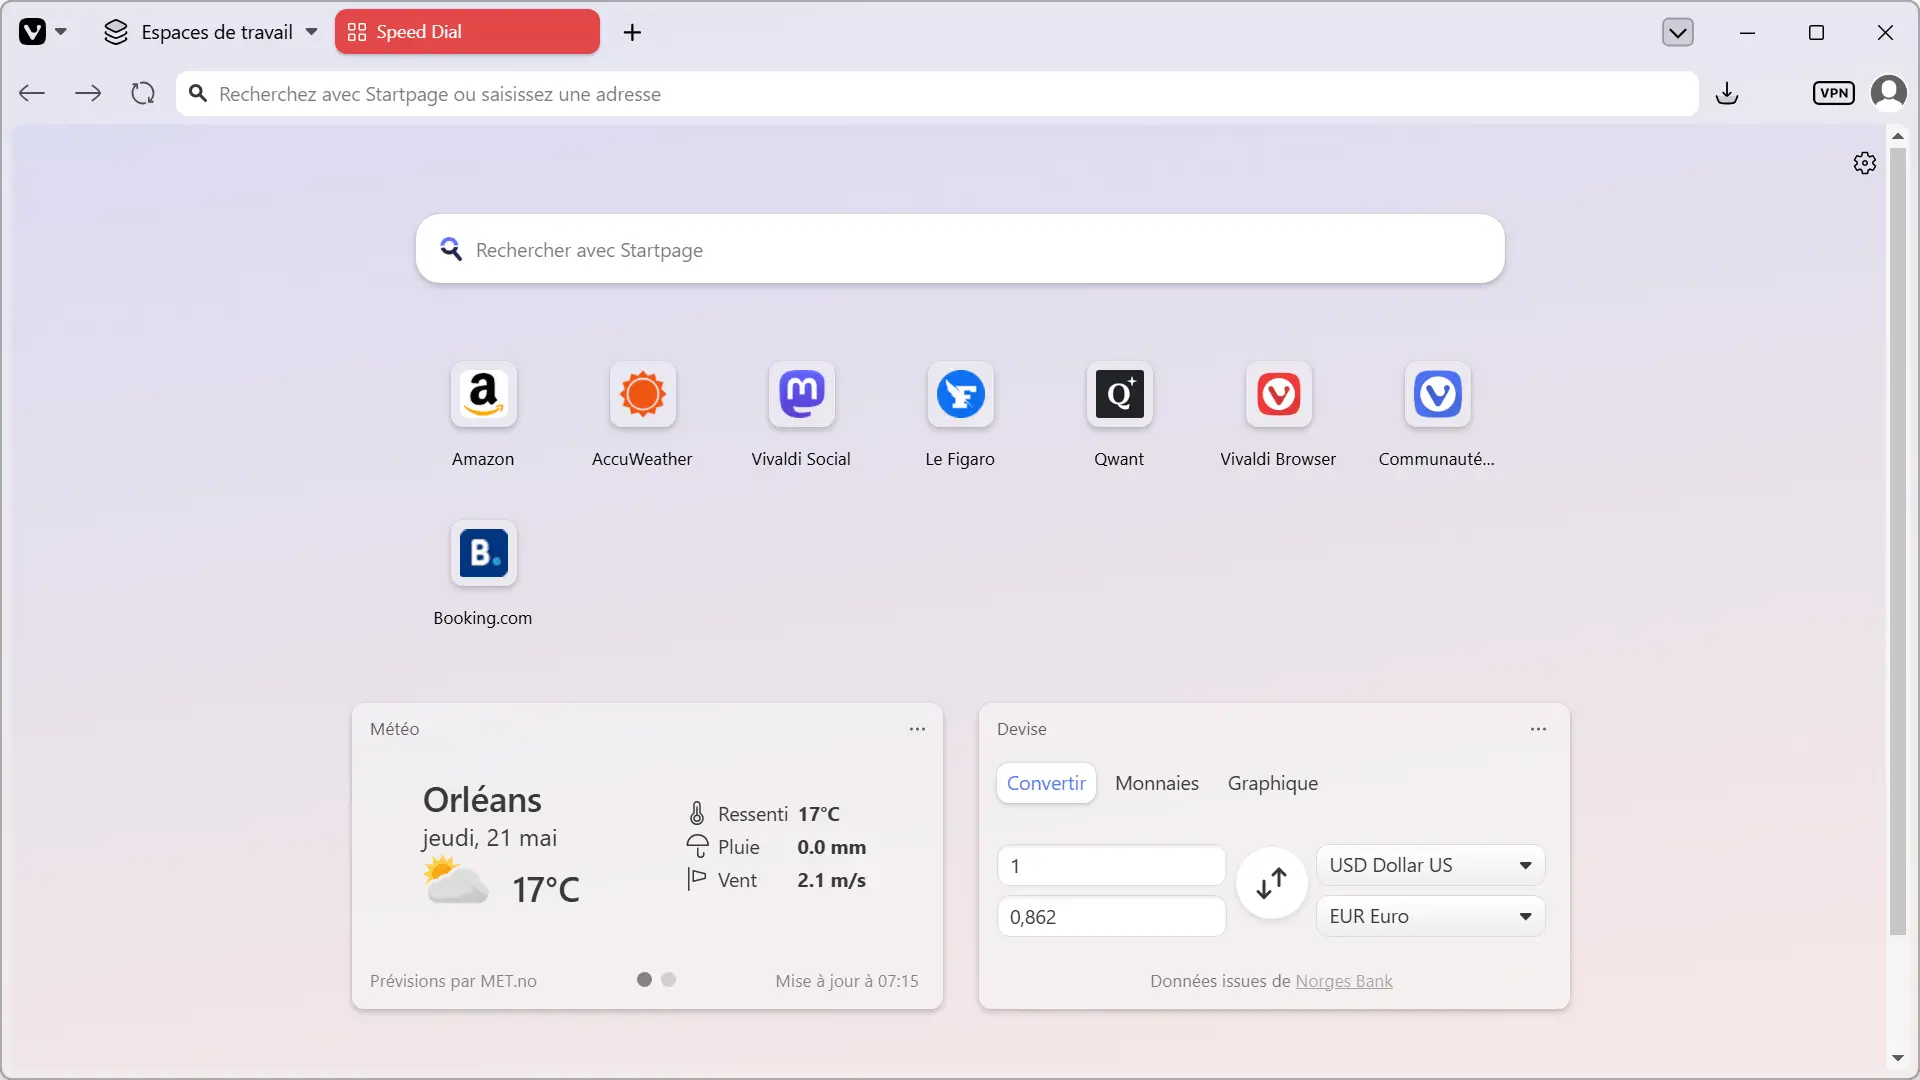The image size is (1920, 1080).
Task: Click the Orléans city name
Action: [x=482, y=800]
